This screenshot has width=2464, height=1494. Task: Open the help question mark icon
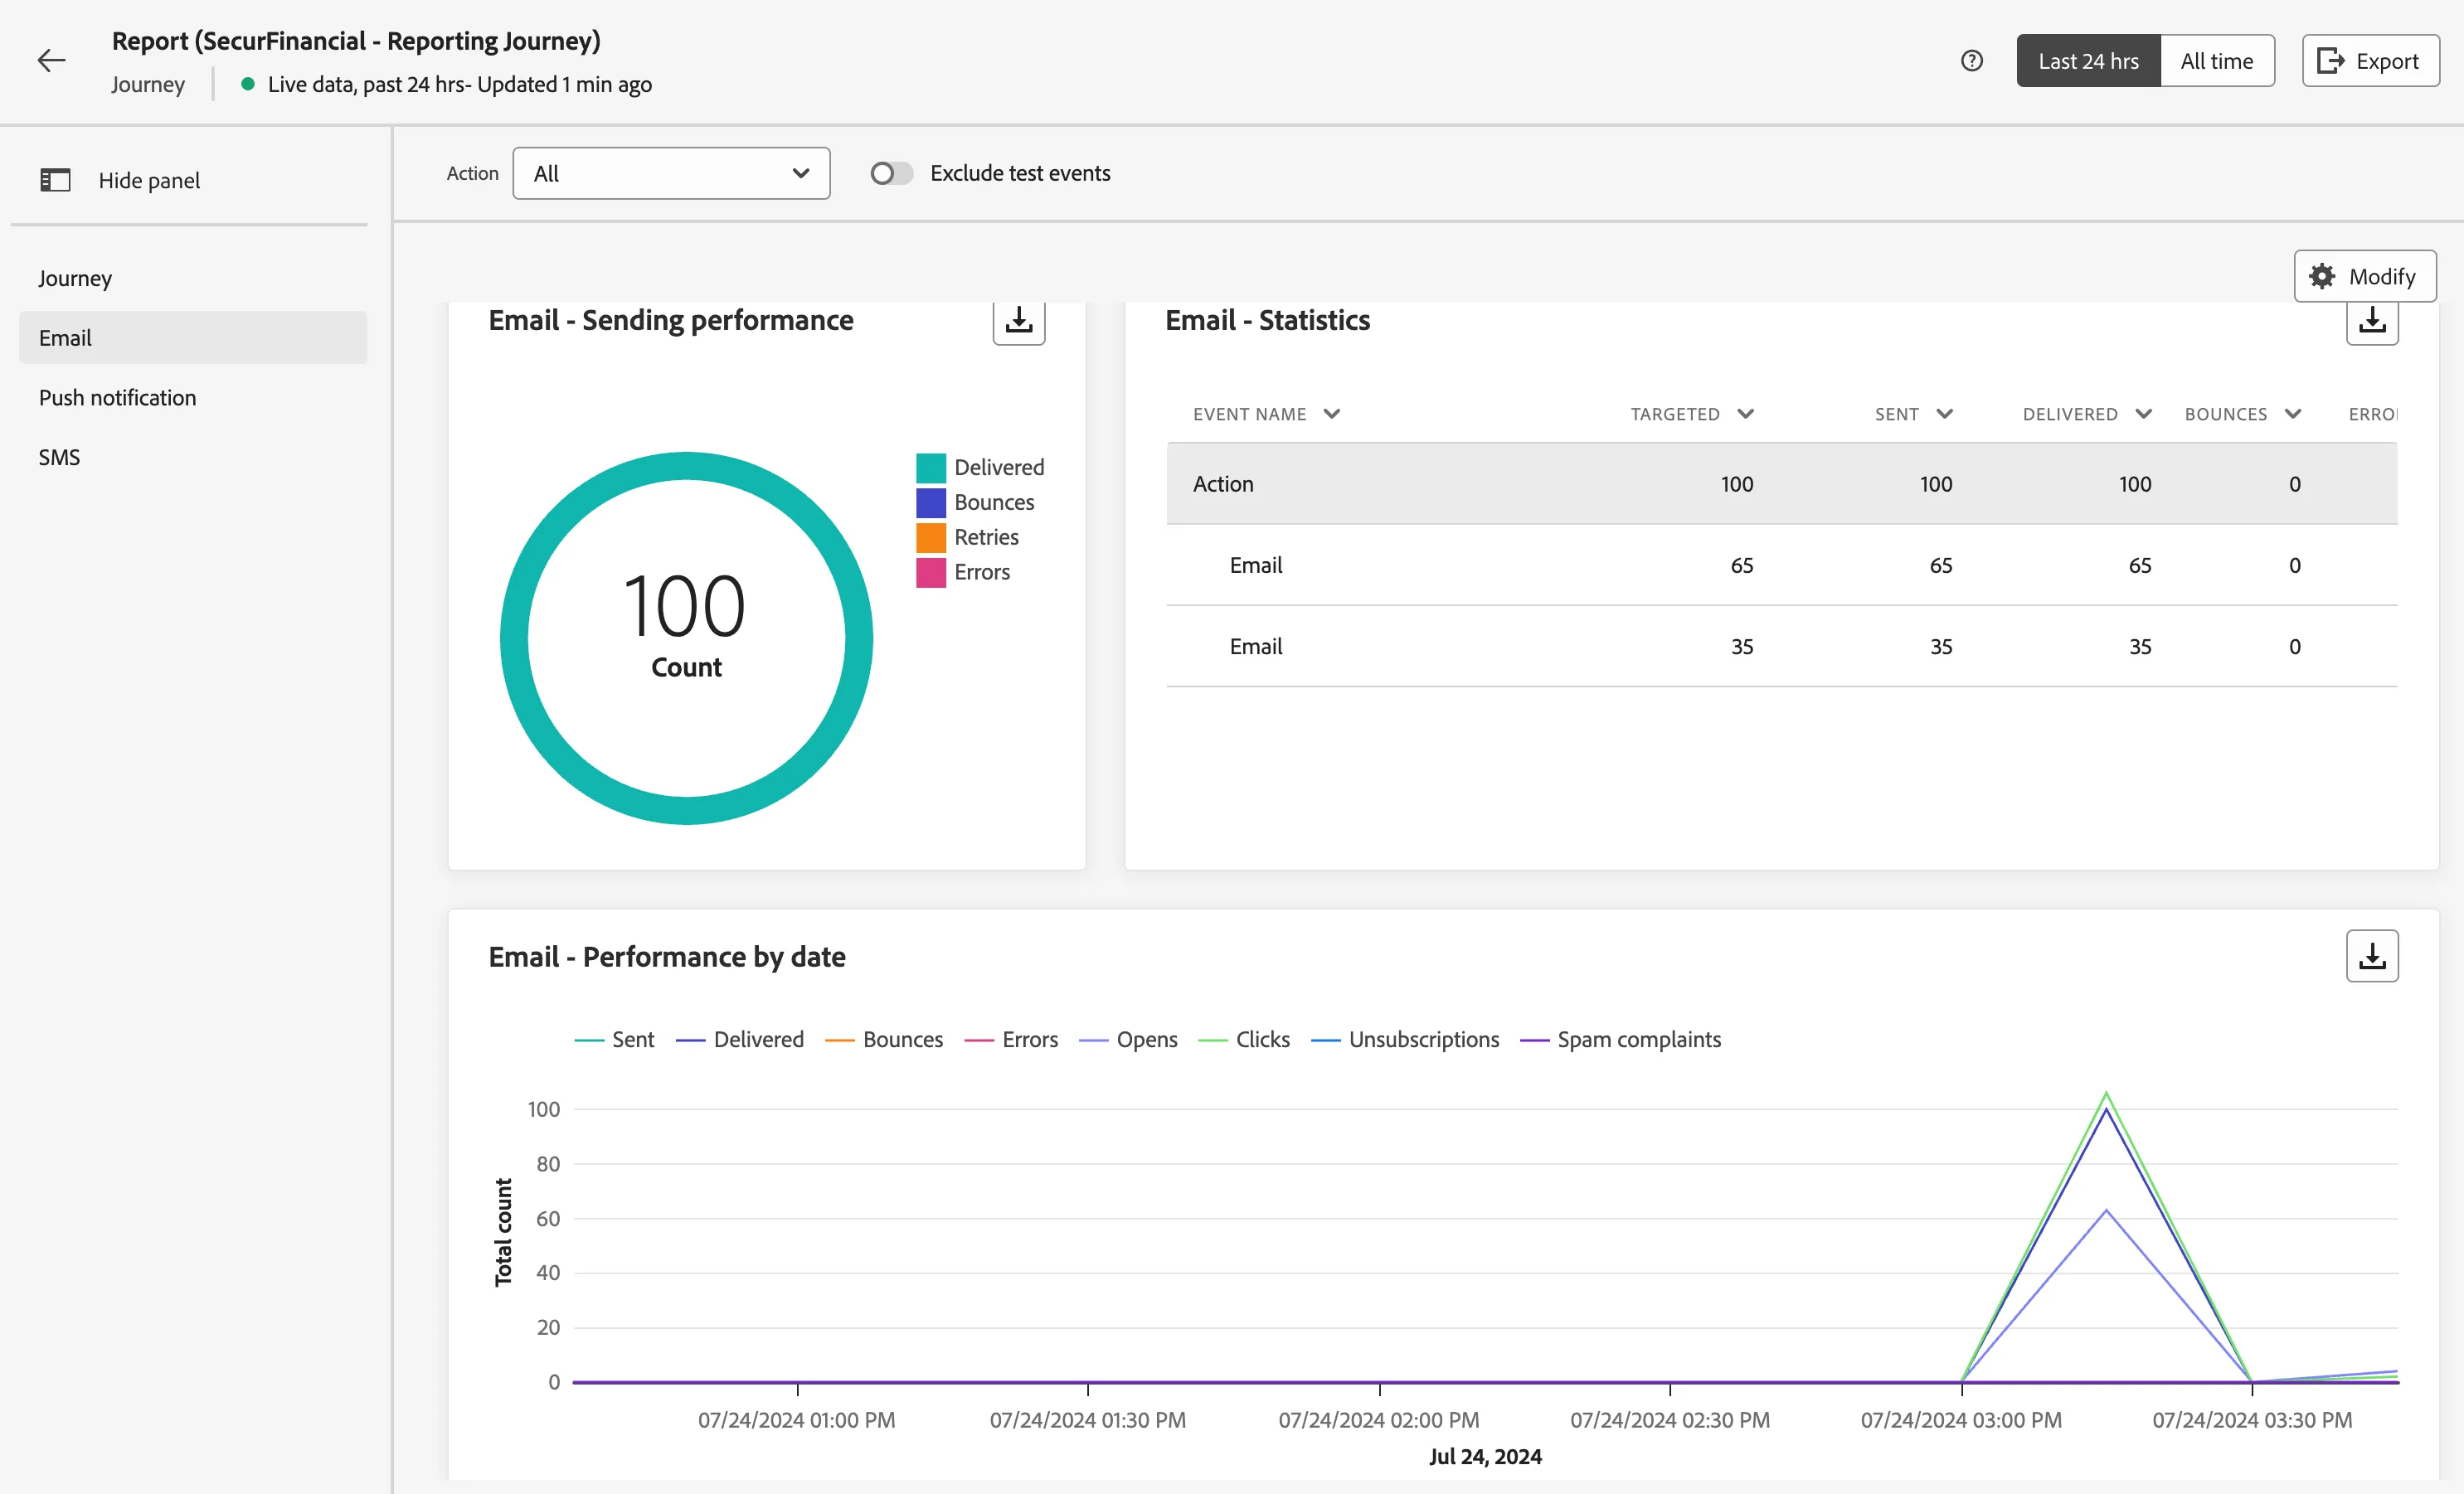1971,61
